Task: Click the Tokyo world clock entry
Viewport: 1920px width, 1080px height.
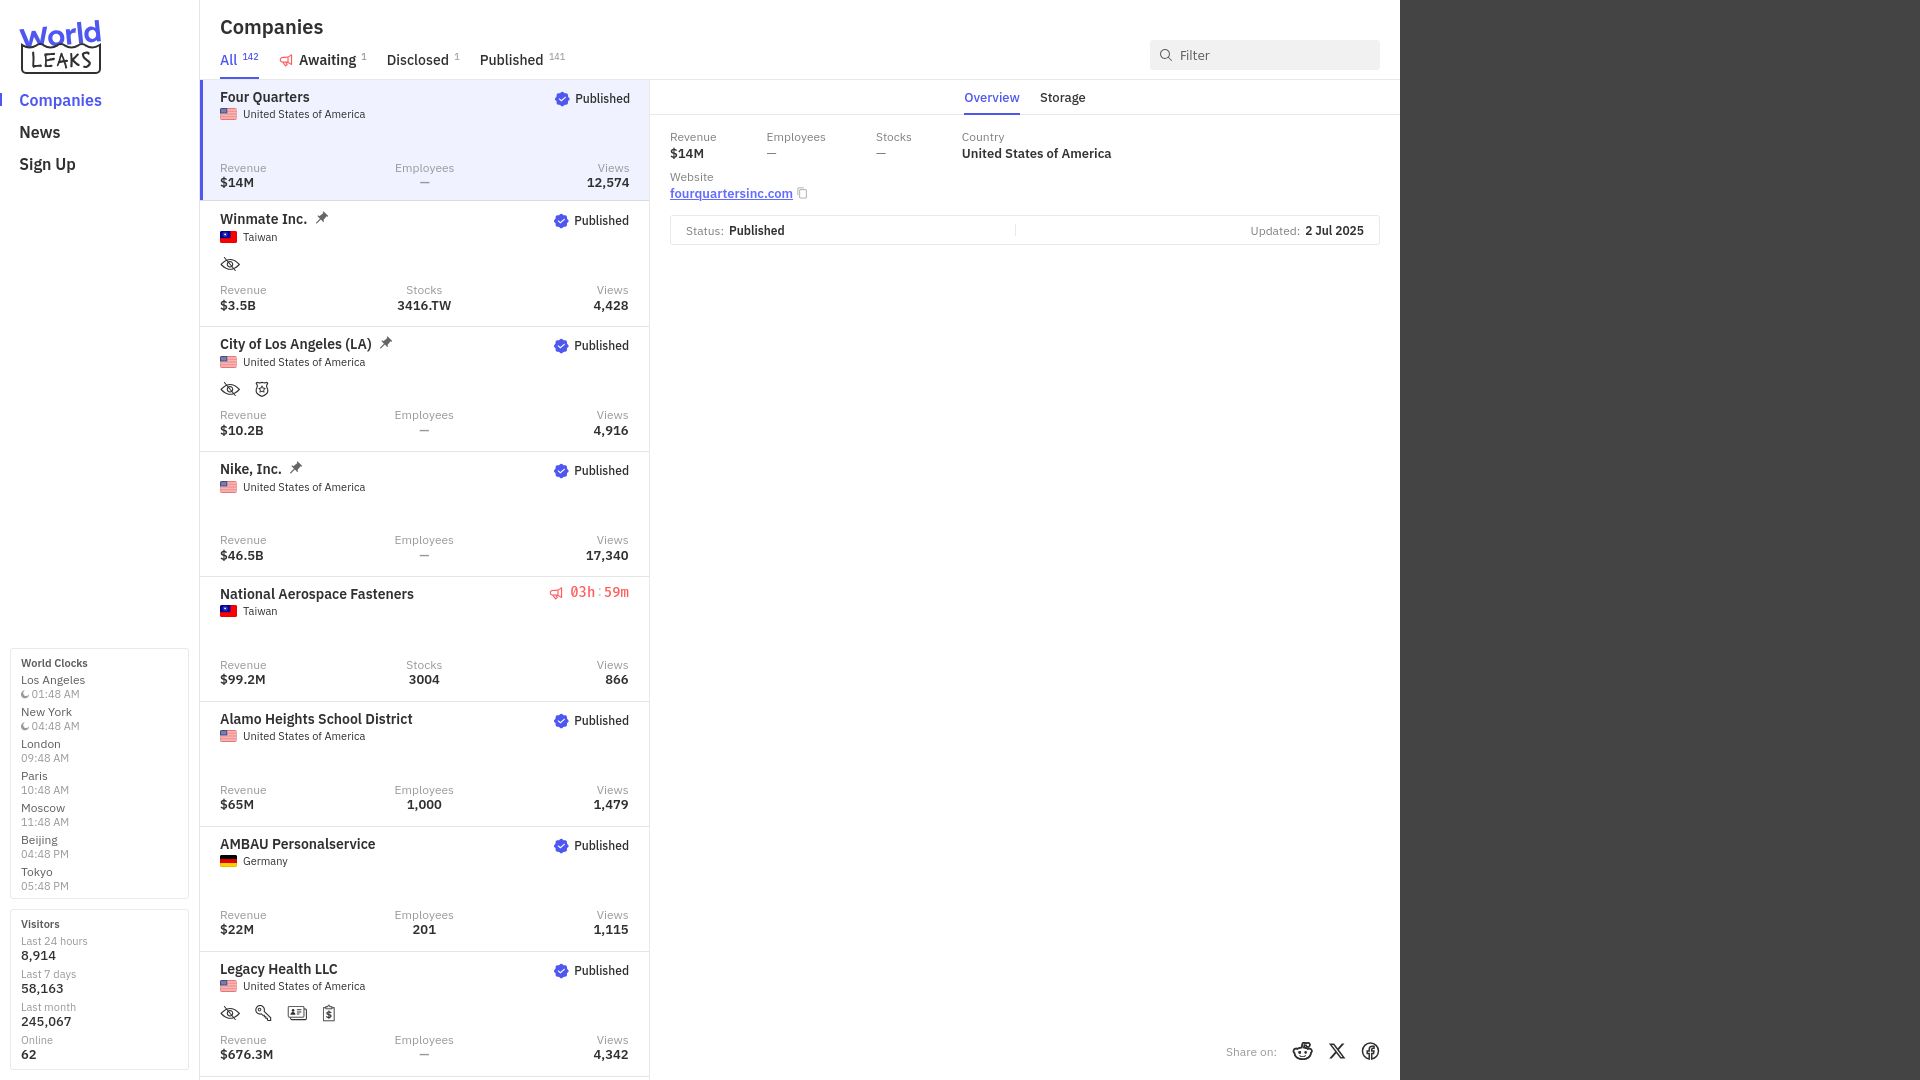Action: click(x=45, y=879)
